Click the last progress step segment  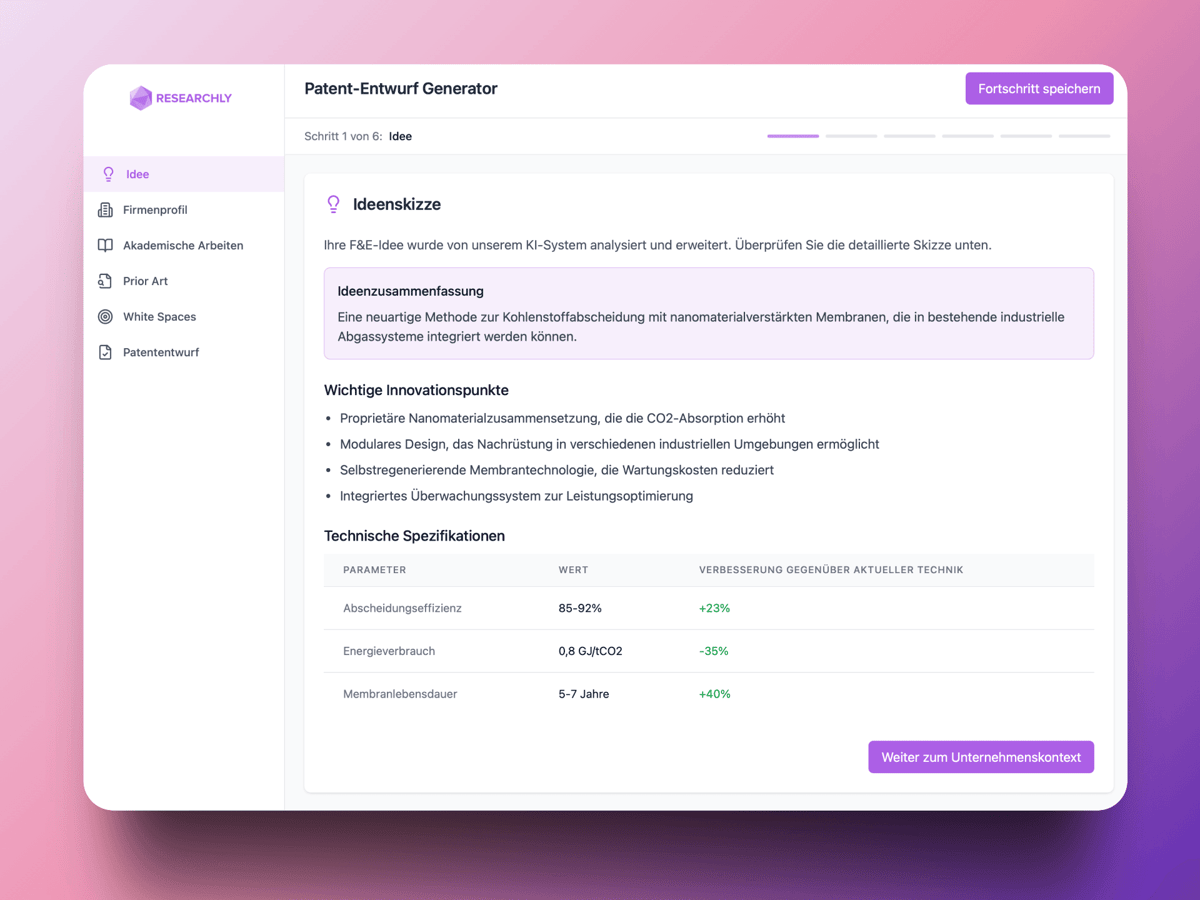tap(1084, 136)
